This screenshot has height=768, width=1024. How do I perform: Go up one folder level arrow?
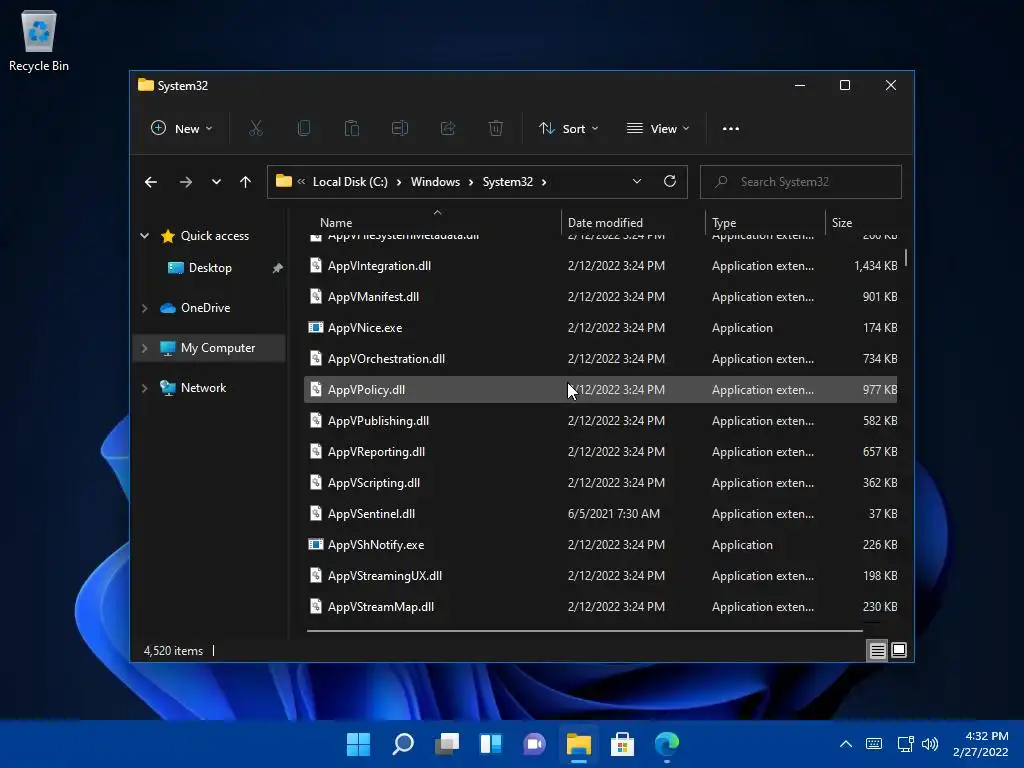point(245,182)
